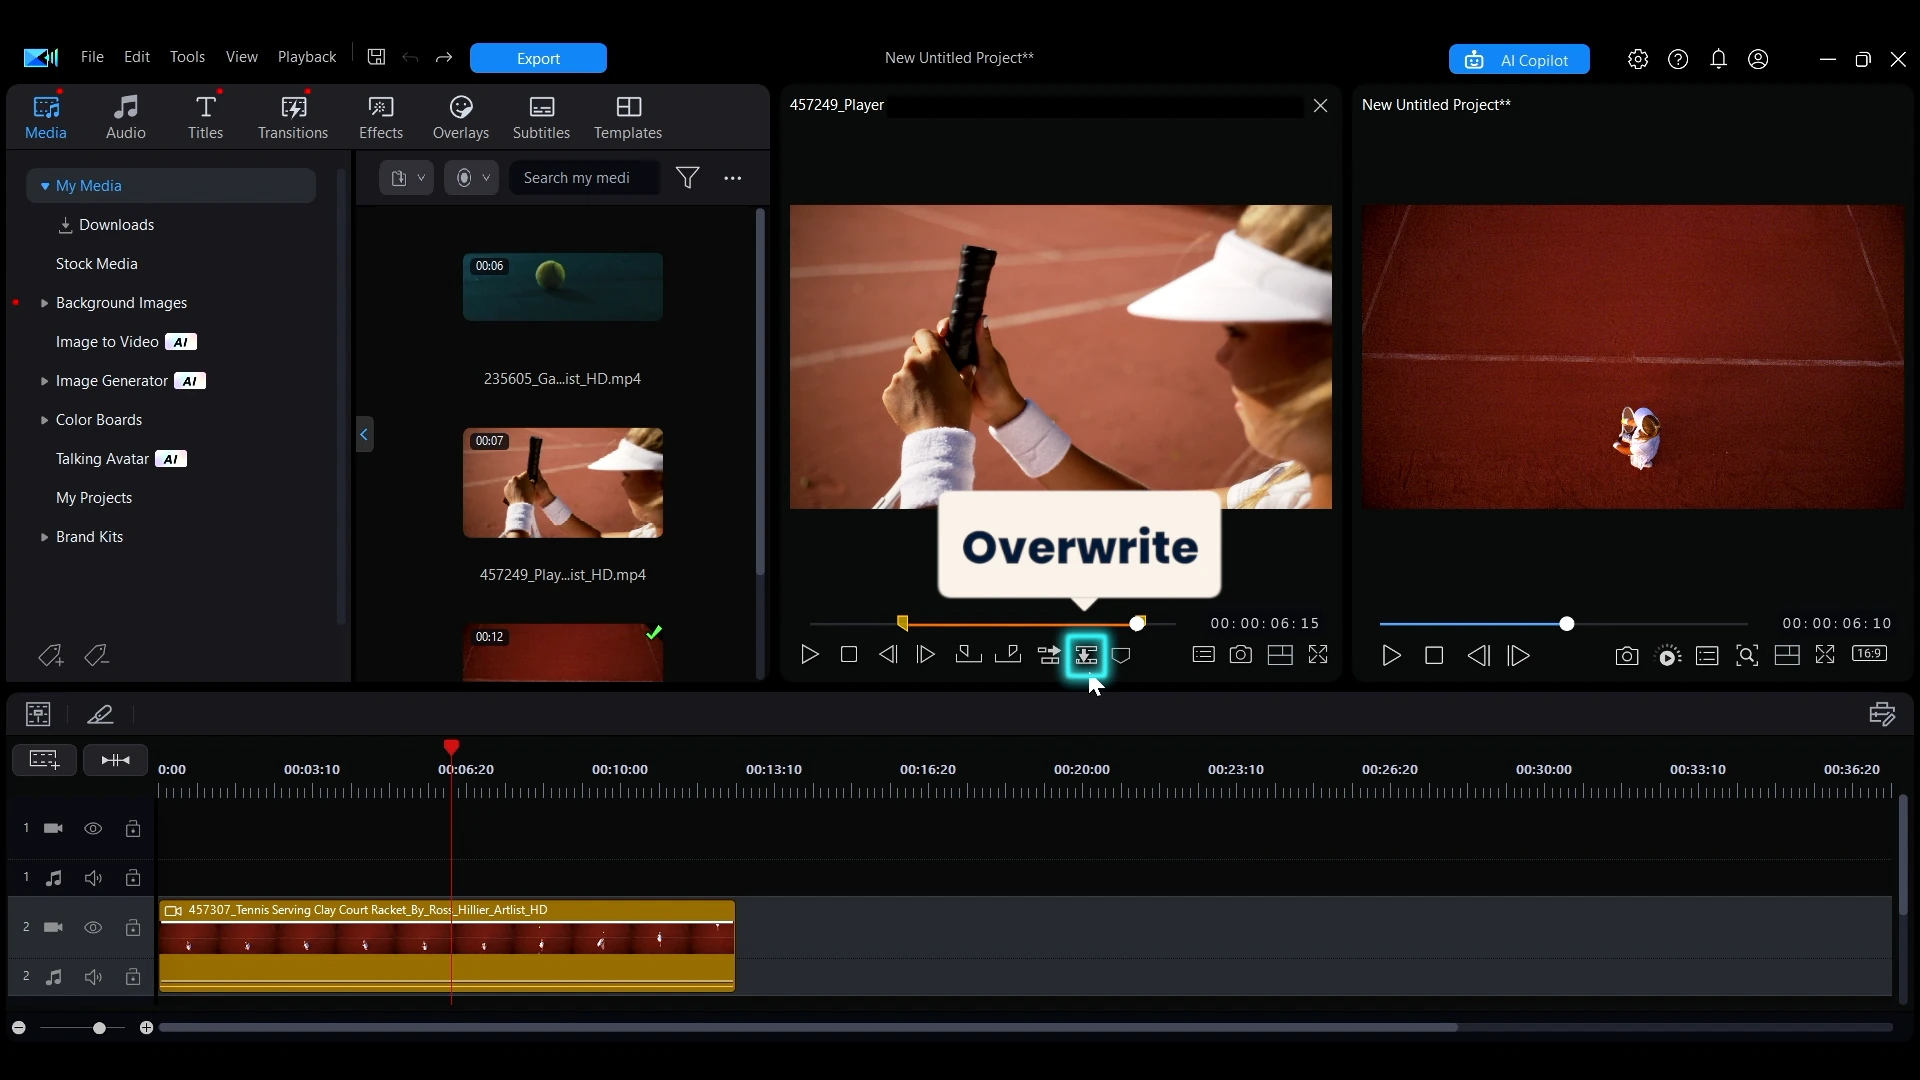Open render preview button in project viewer
This screenshot has width=1920, height=1080.
1669,656
